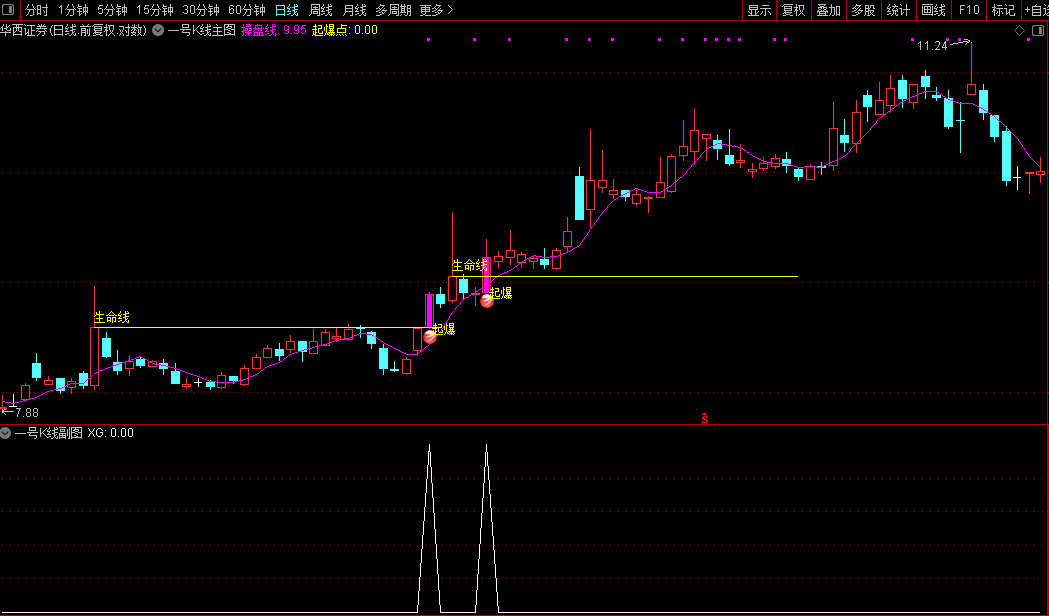
Task: Click the 11.24 high price label
Action: (932, 46)
